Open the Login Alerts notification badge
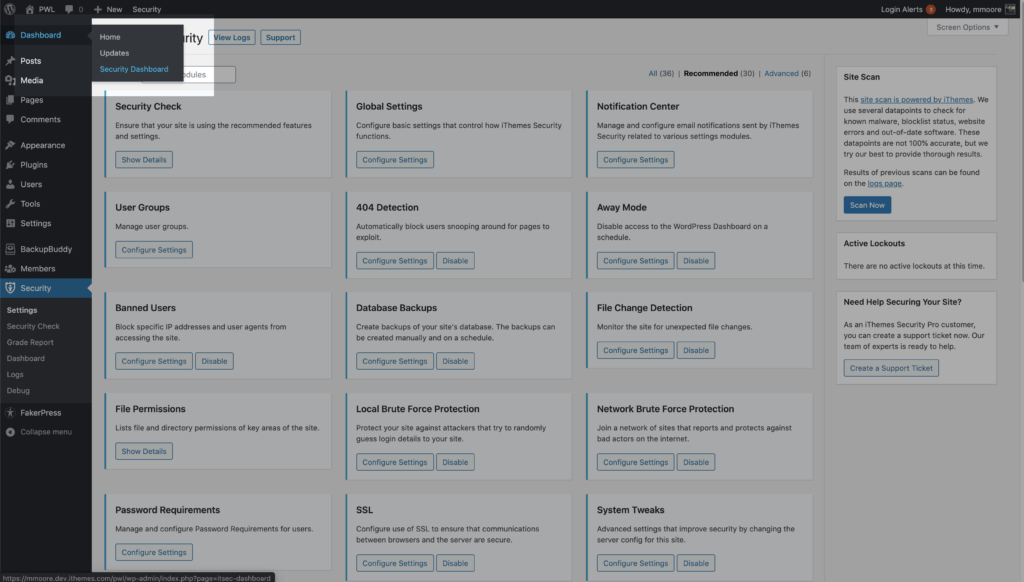The height and width of the screenshot is (582, 1024). tap(930, 9)
